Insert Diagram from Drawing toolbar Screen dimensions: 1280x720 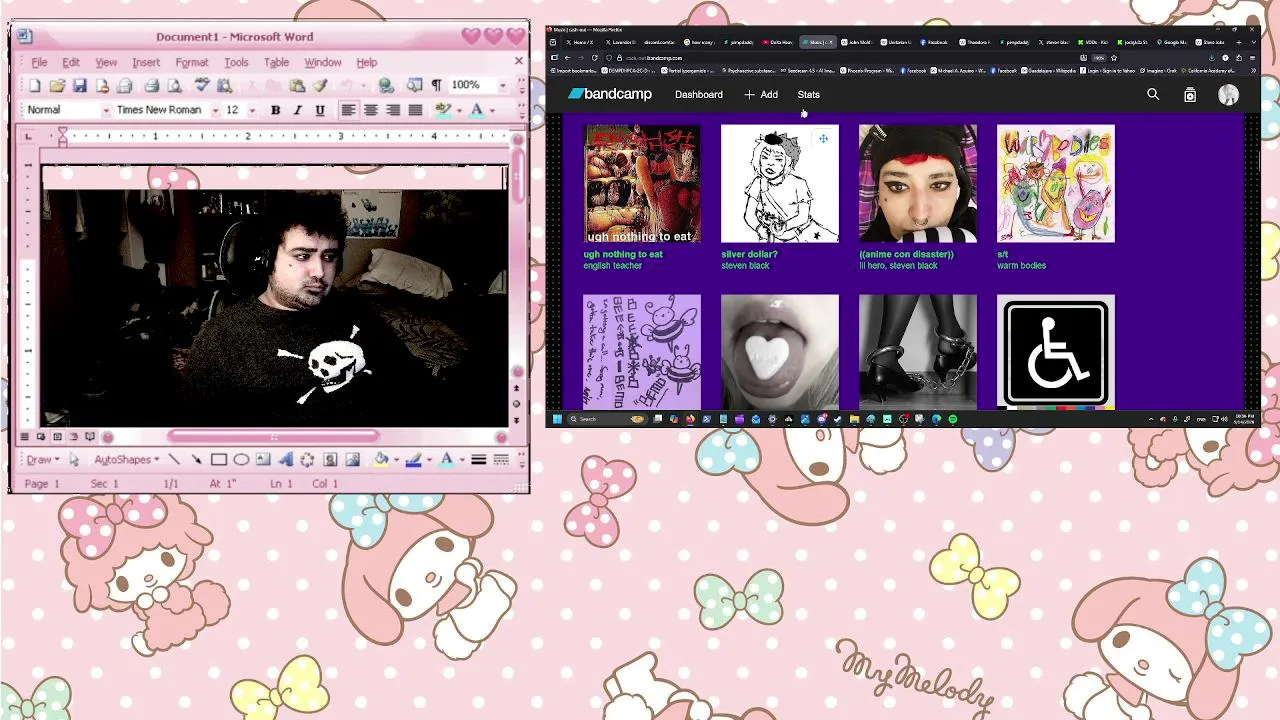click(307, 460)
